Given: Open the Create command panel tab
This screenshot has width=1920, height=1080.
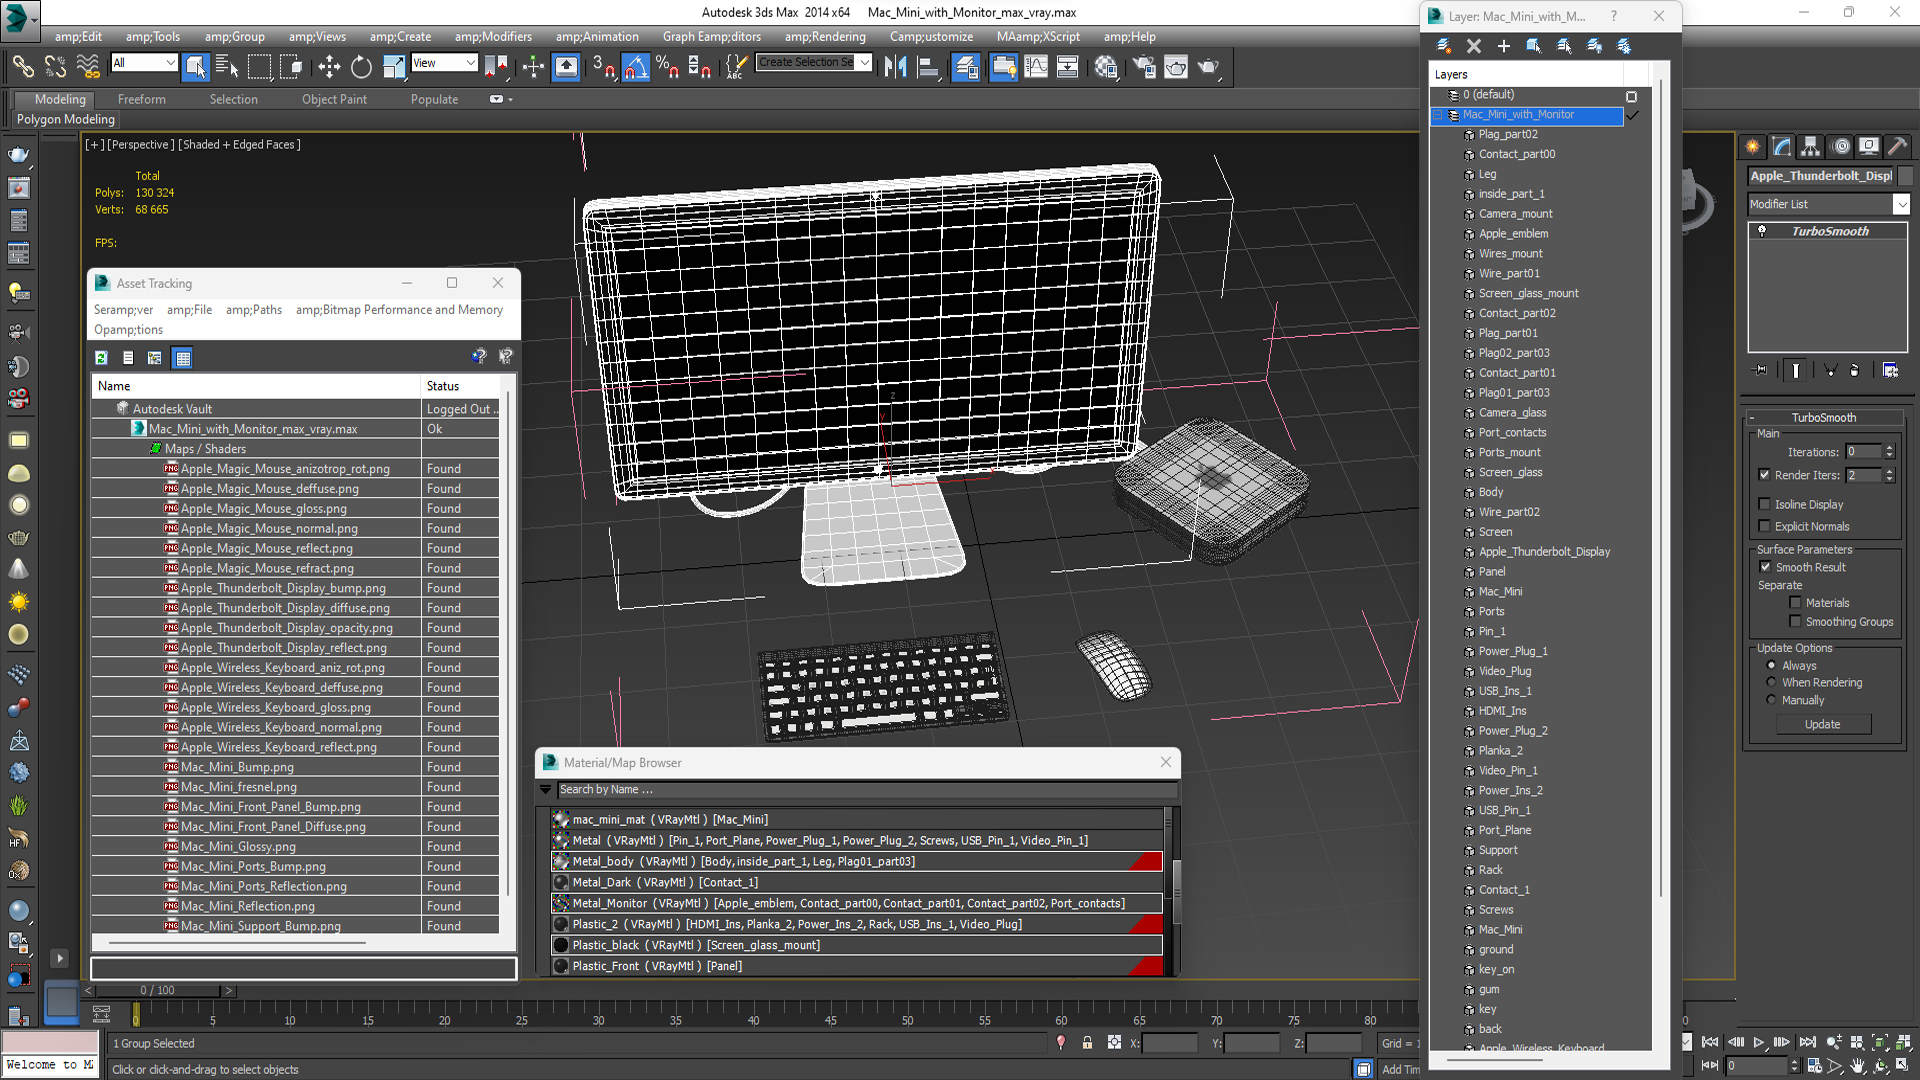Looking at the screenshot, I should (1753, 147).
